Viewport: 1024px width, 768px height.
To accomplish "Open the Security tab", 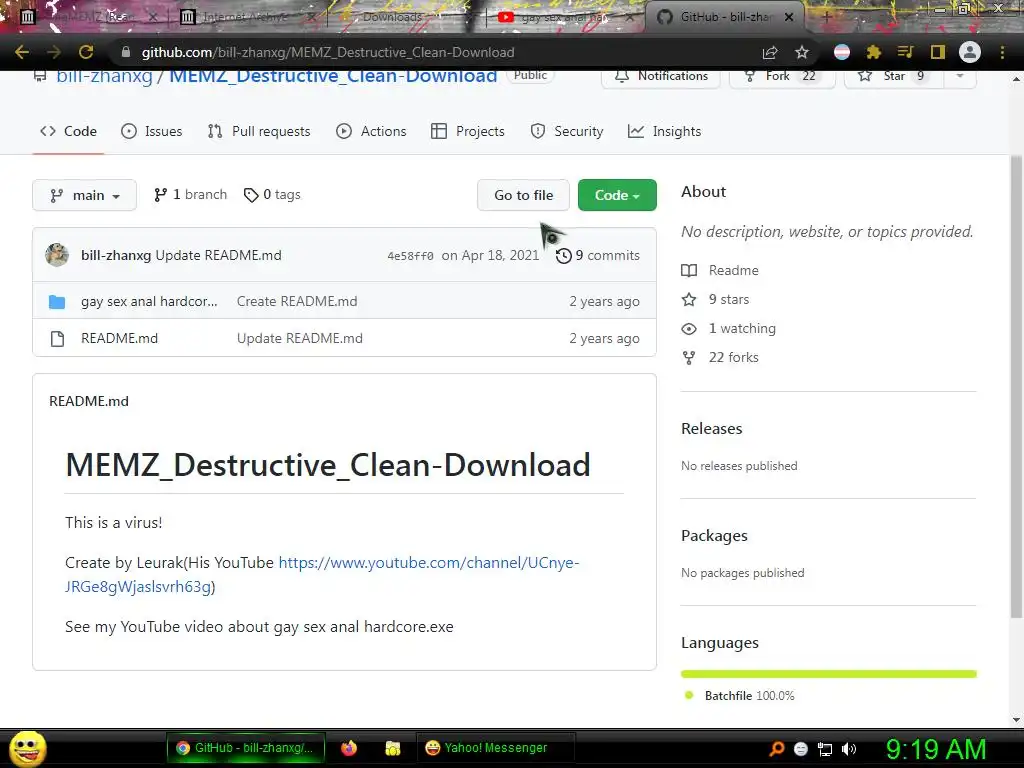I will (x=567, y=131).
